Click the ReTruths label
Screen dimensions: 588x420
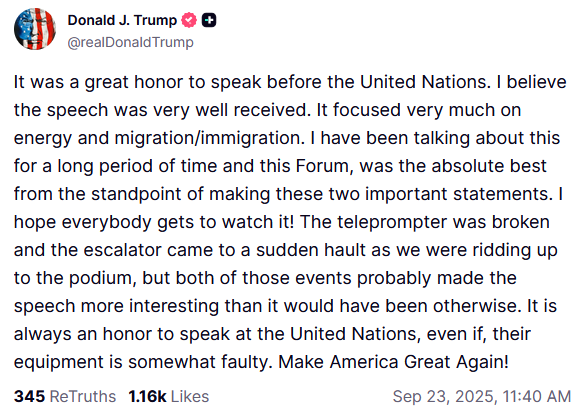tap(83, 396)
